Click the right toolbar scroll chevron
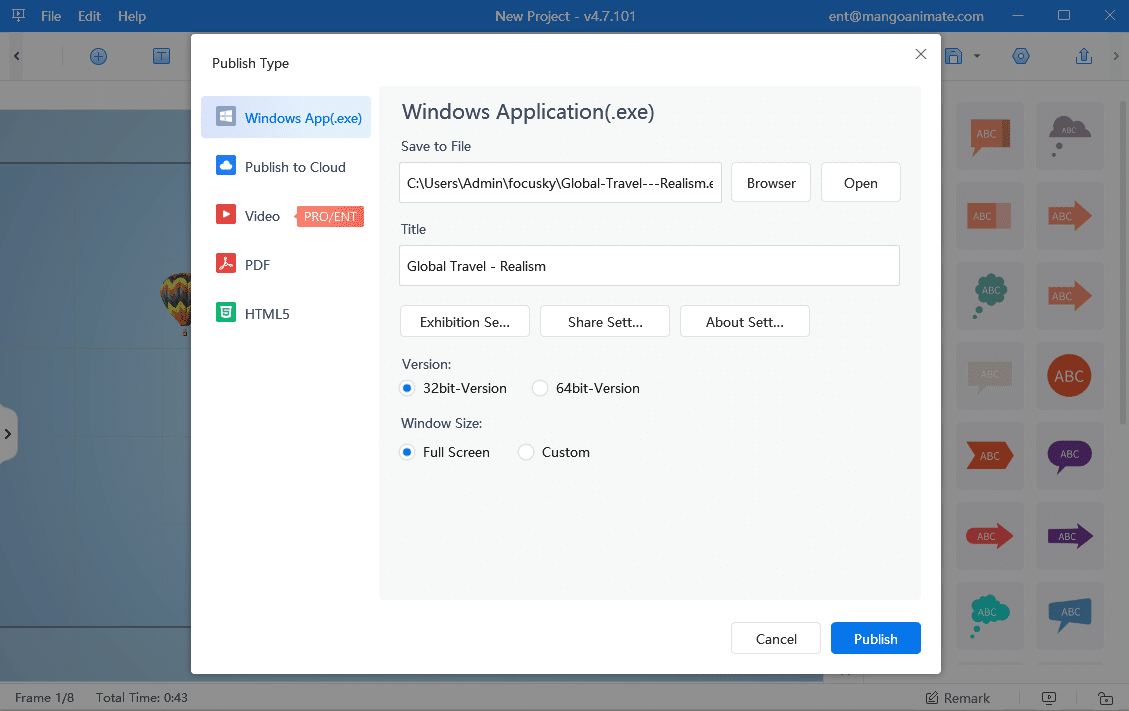The width and height of the screenshot is (1129, 711). tap(1116, 56)
